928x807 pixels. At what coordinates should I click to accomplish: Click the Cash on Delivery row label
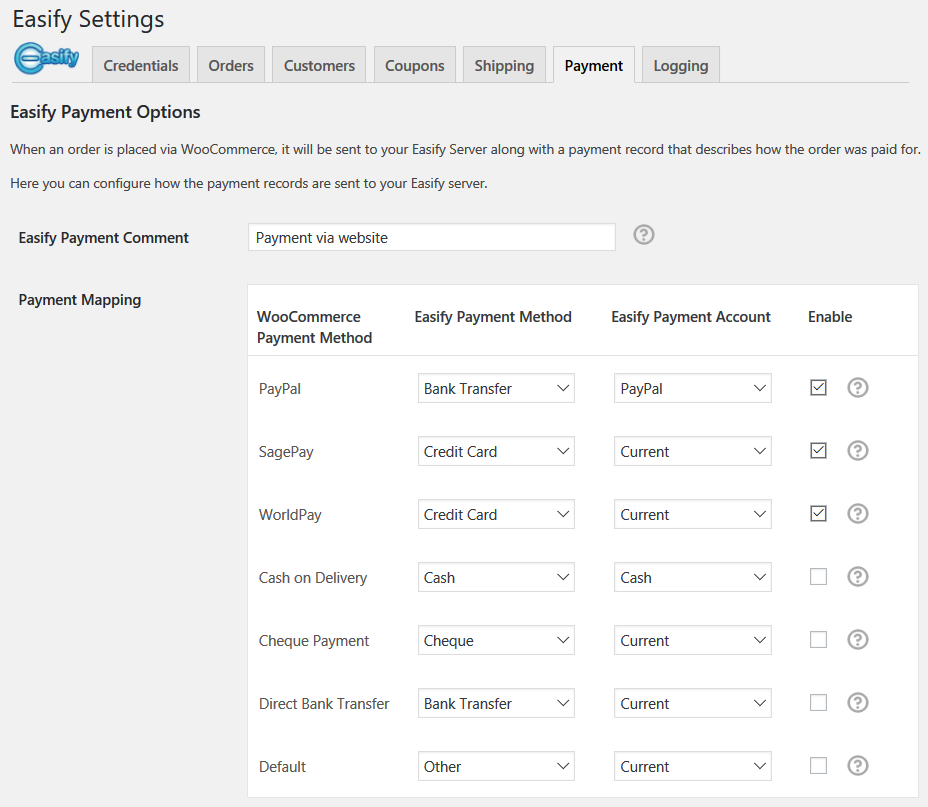pyautogui.click(x=312, y=577)
